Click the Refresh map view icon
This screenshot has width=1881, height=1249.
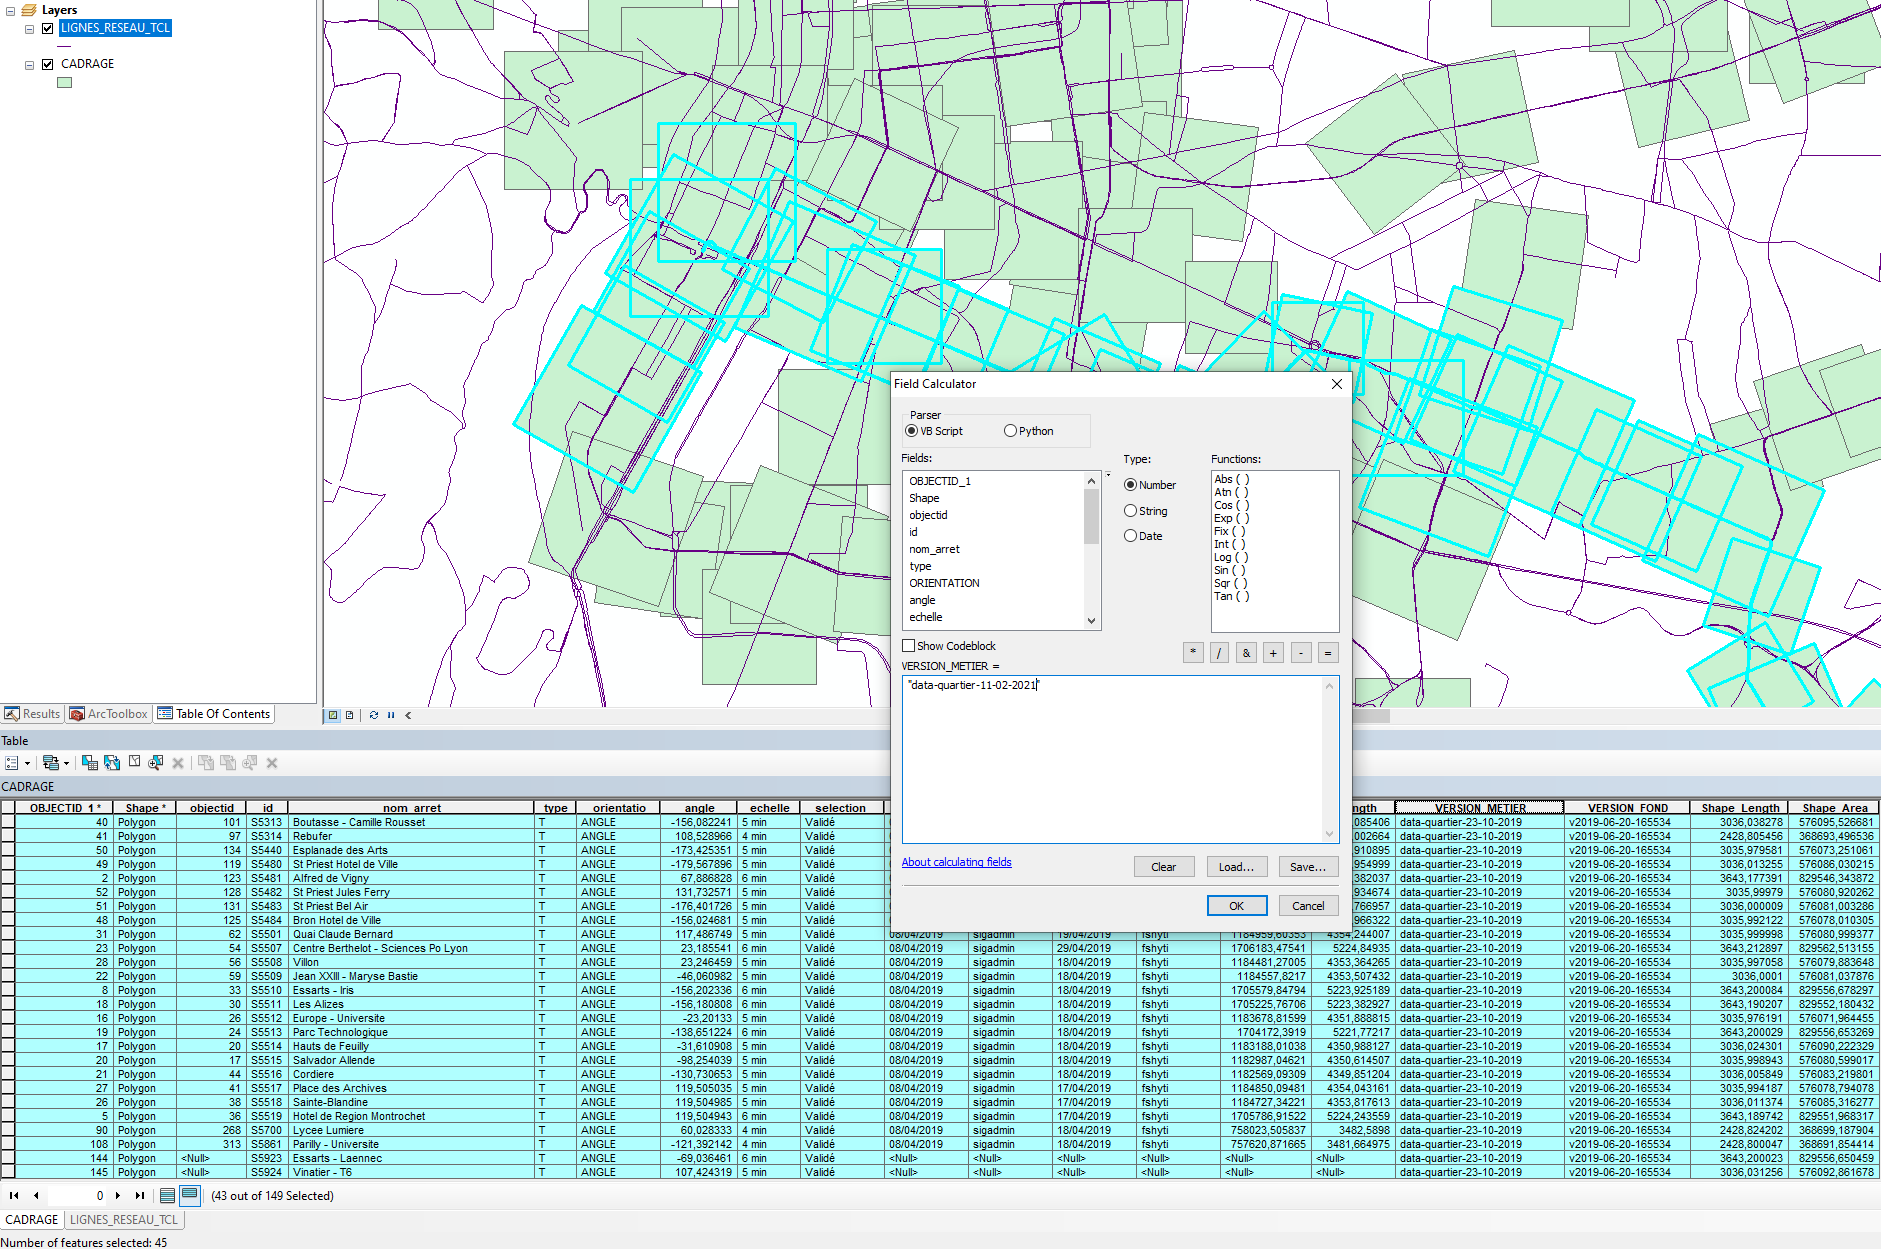click(374, 715)
